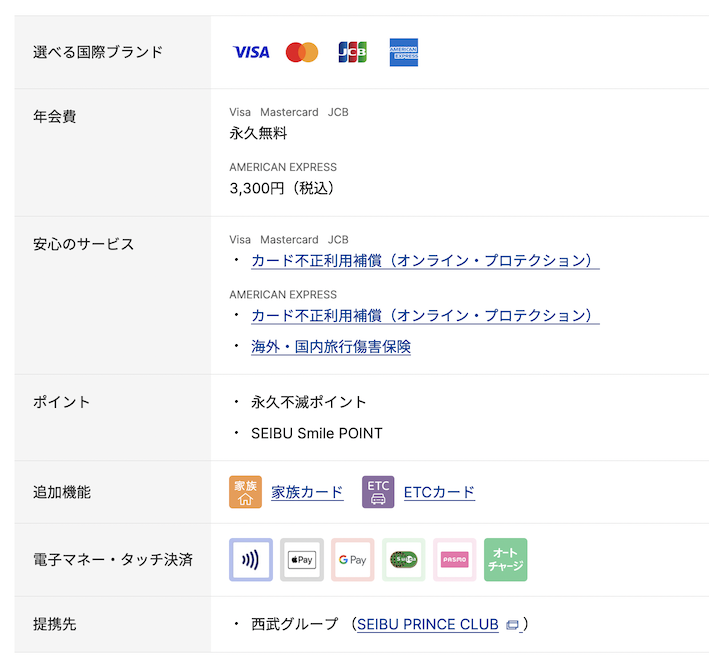Click the American Express logo
Screen dimensions: 709x665
[404, 52]
